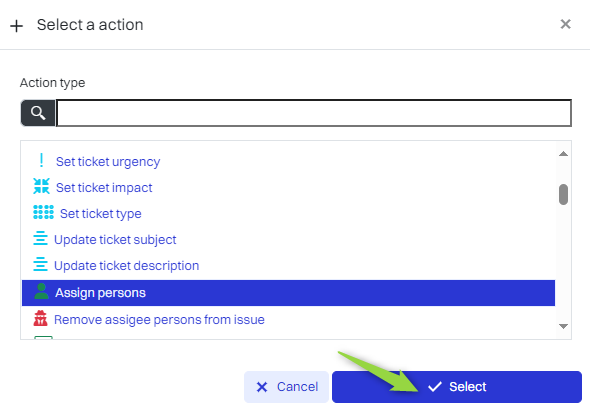
Task: Confirm with the Select button
Action: tap(457, 387)
